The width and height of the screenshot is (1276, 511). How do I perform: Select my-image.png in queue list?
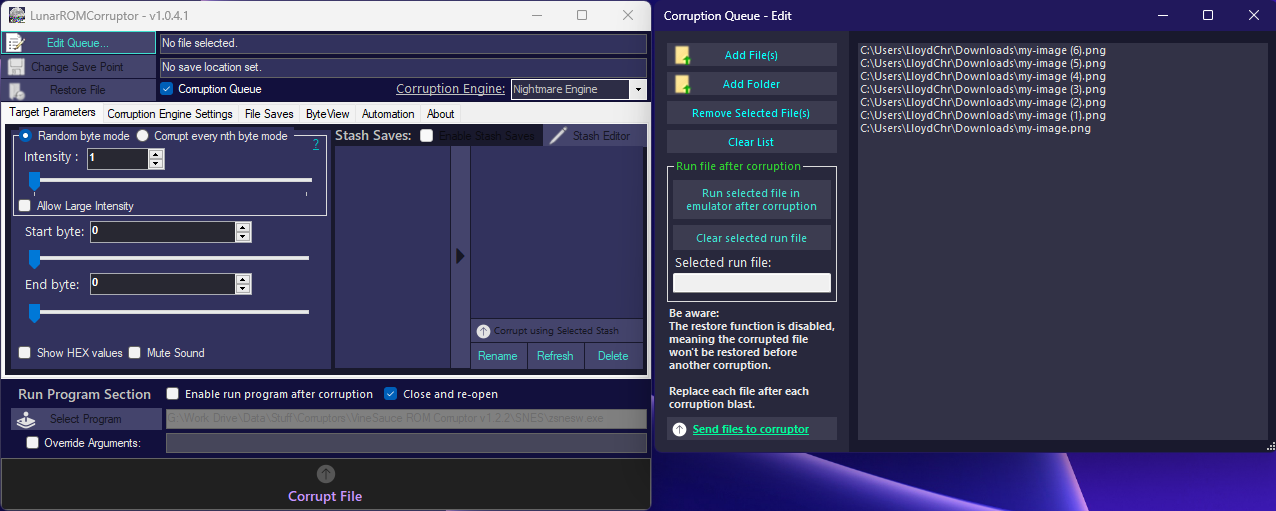click(975, 128)
